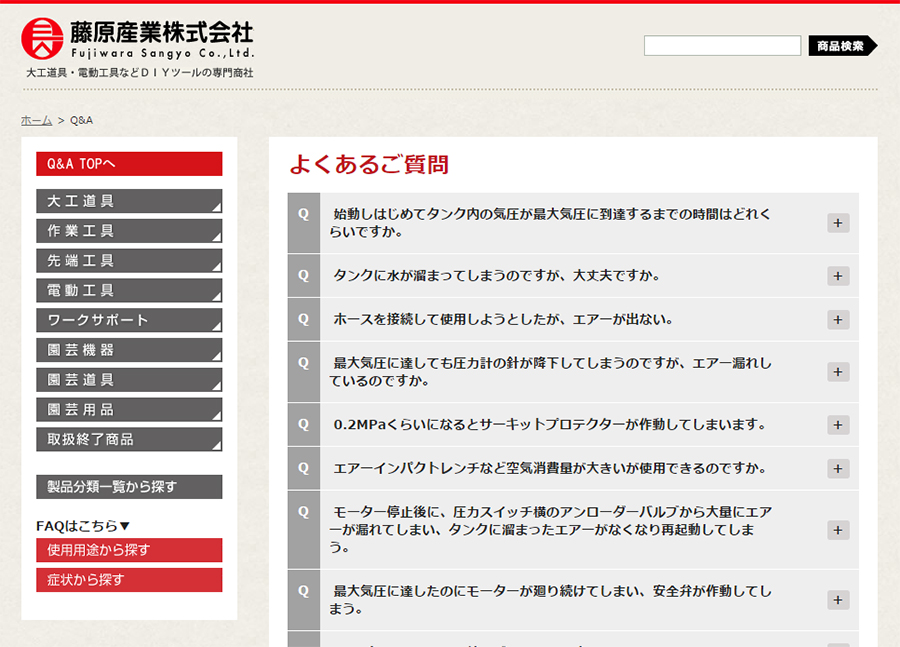Screen dimensions: 900x647
Task: Open the 大工道具 category
Action: tap(129, 201)
